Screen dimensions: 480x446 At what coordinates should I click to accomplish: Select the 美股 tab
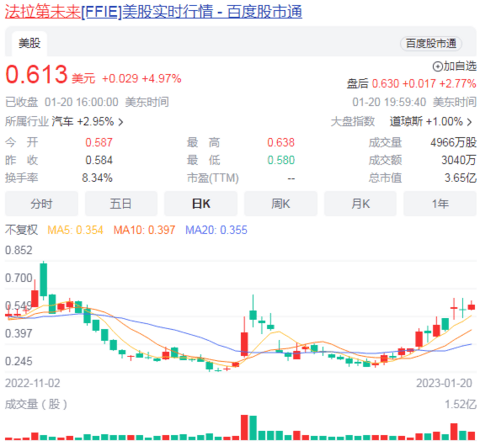tap(29, 43)
